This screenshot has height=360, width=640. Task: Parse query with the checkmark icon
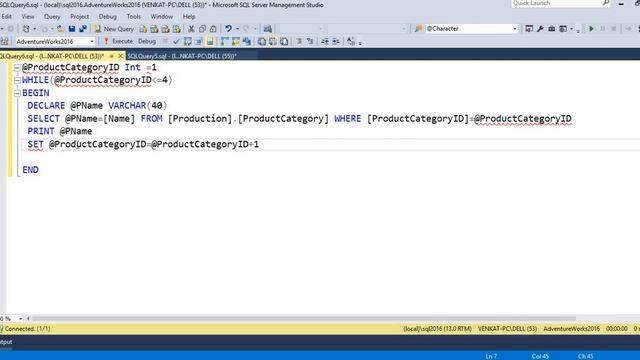(x=176, y=41)
